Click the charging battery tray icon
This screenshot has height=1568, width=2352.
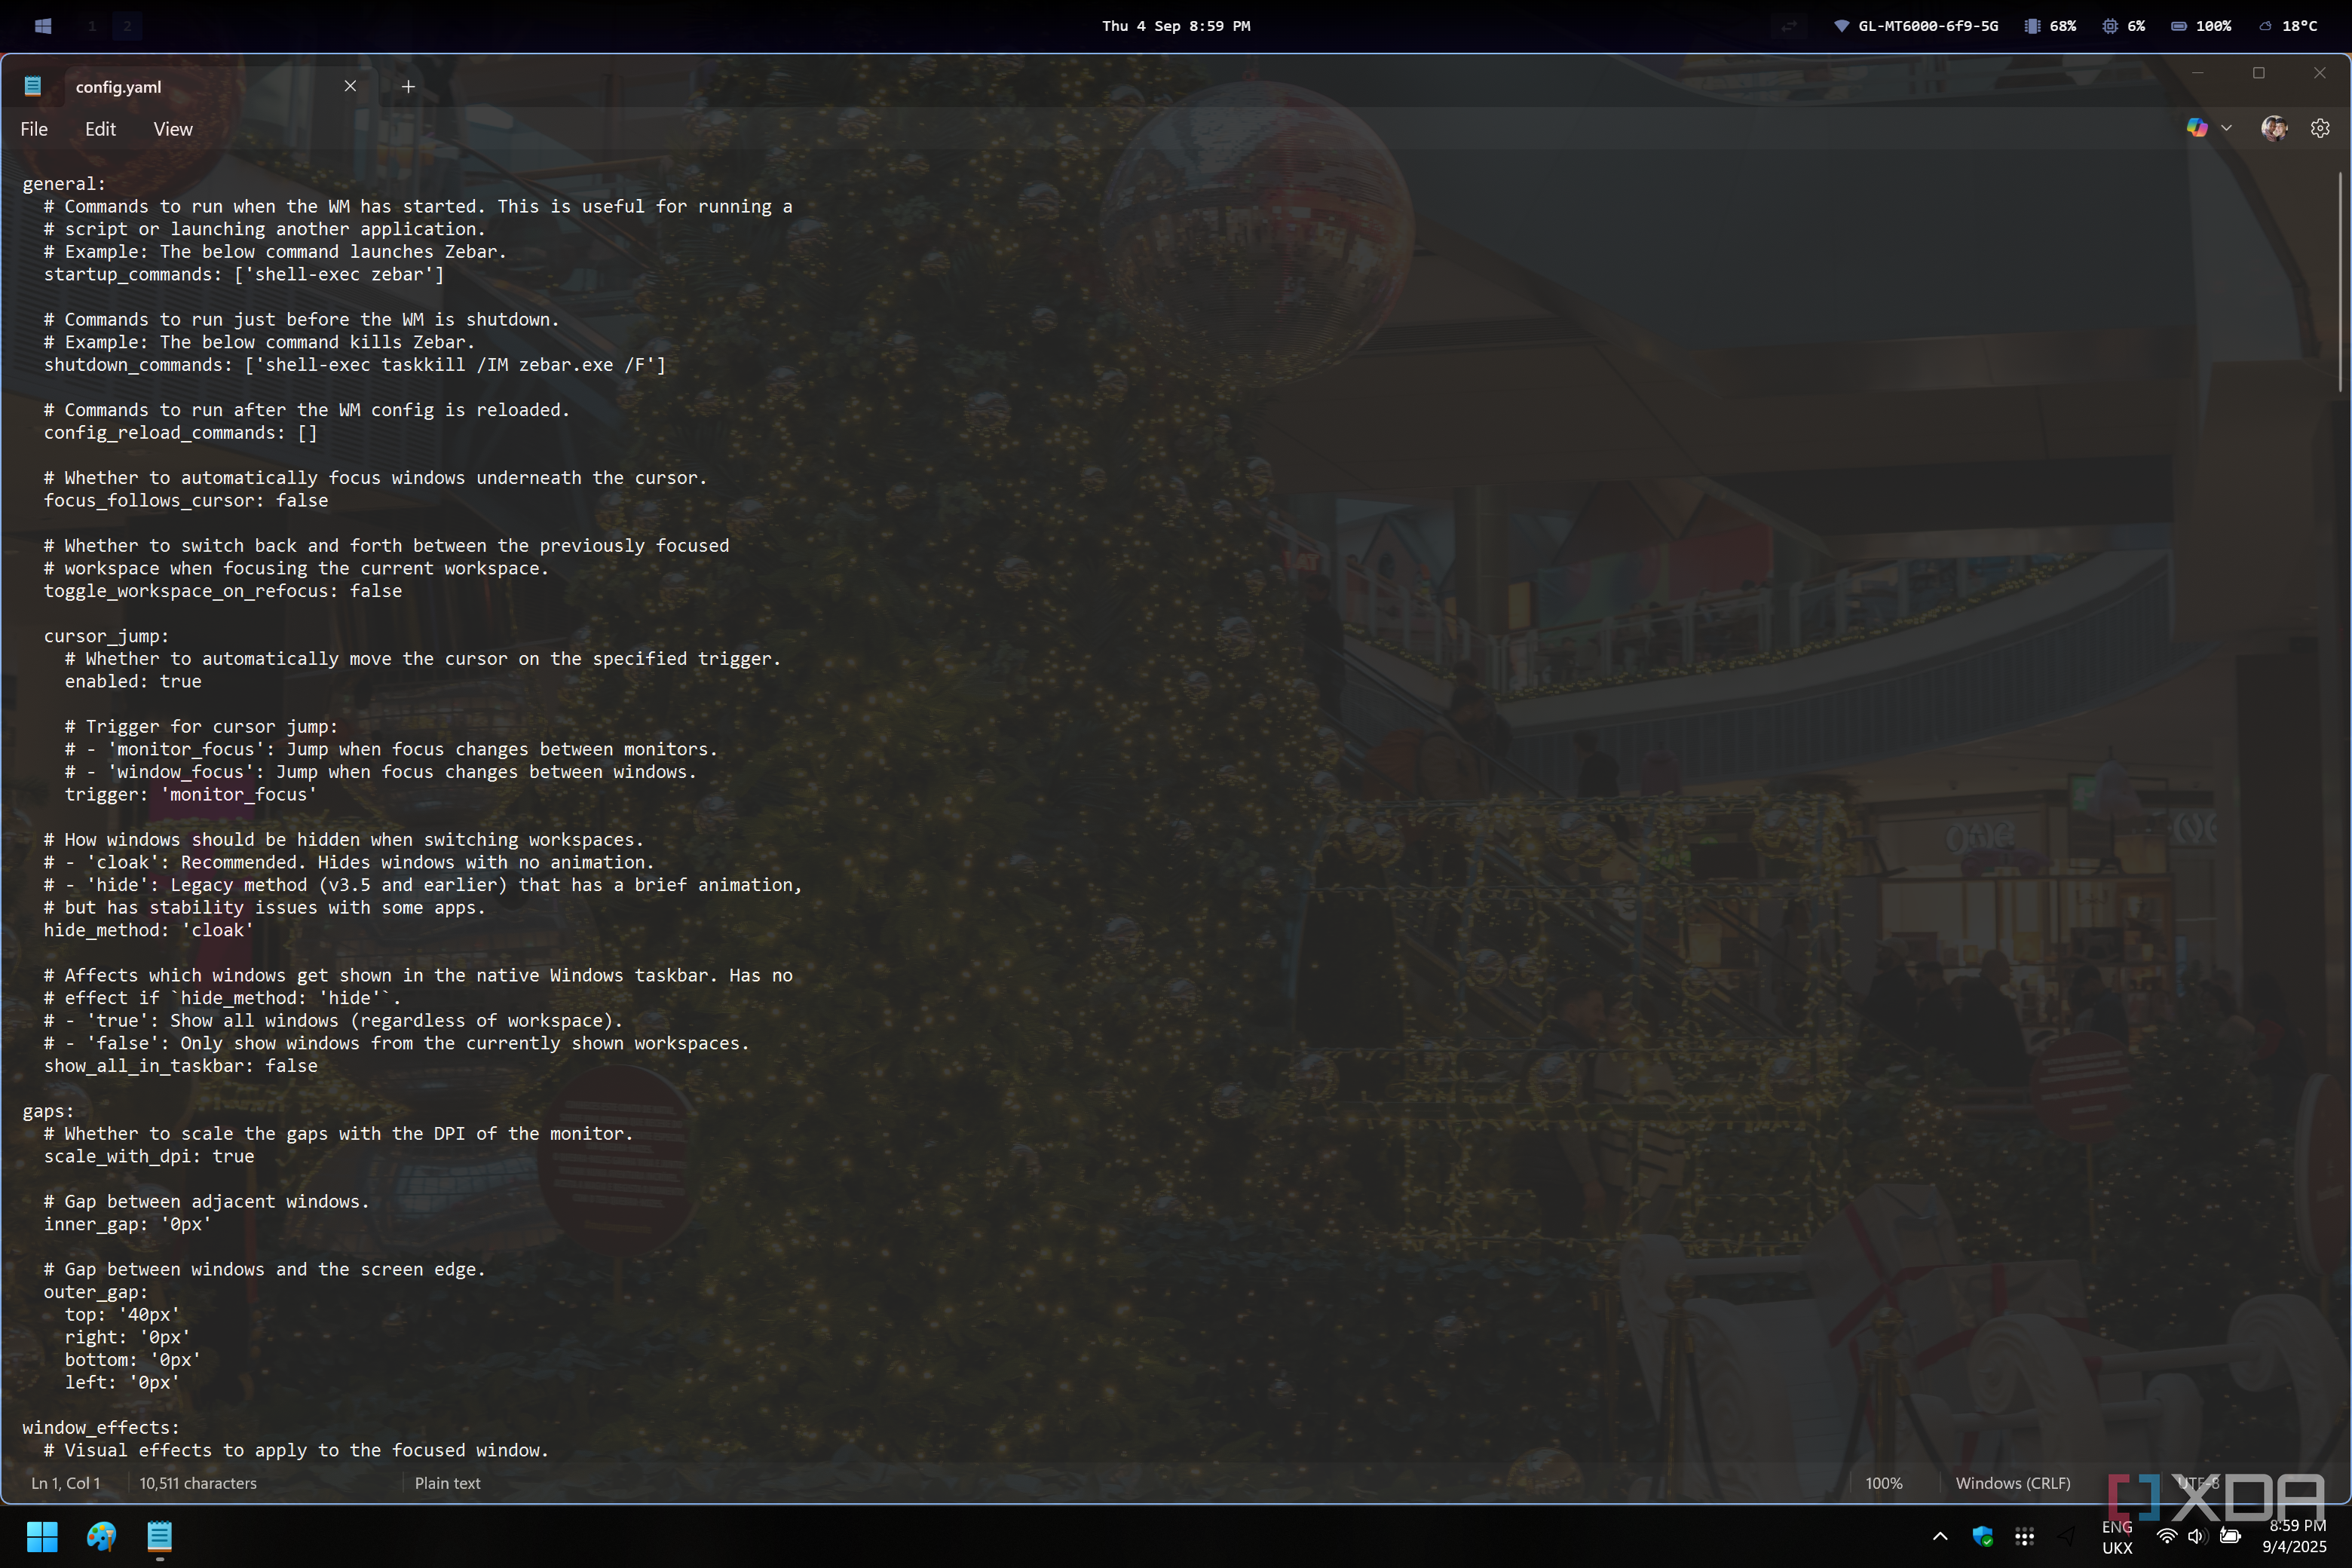[x=2230, y=1536]
